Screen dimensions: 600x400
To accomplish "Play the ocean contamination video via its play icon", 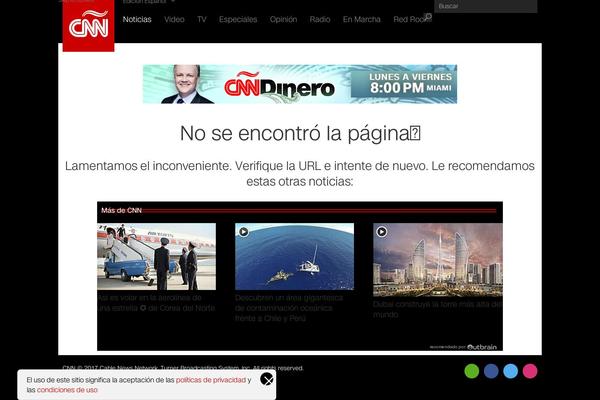I will point(243,232).
